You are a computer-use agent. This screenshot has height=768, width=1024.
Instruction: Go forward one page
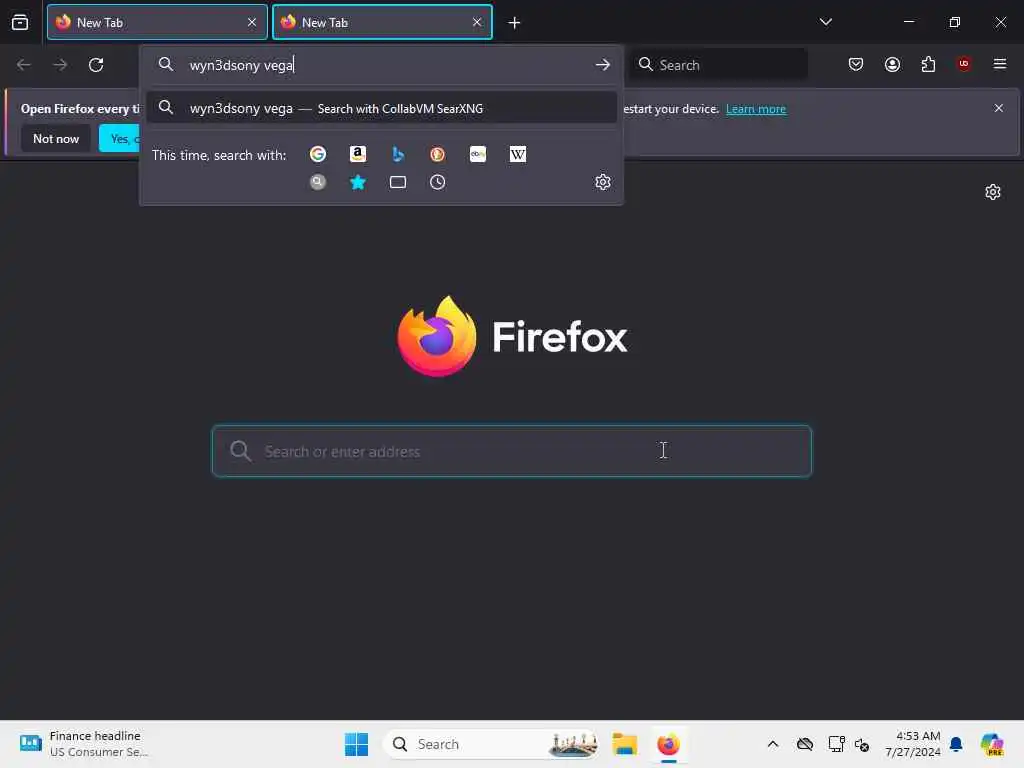pyautogui.click(x=60, y=65)
